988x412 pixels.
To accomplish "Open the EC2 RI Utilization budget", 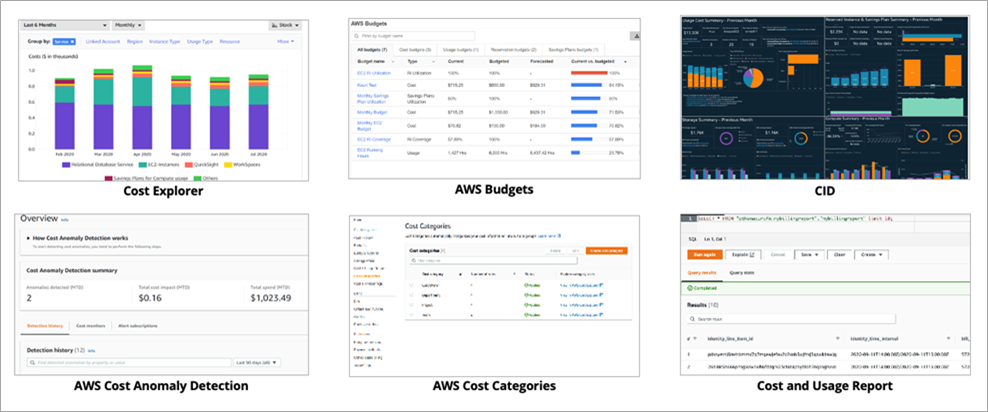I will click(x=374, y=73).
